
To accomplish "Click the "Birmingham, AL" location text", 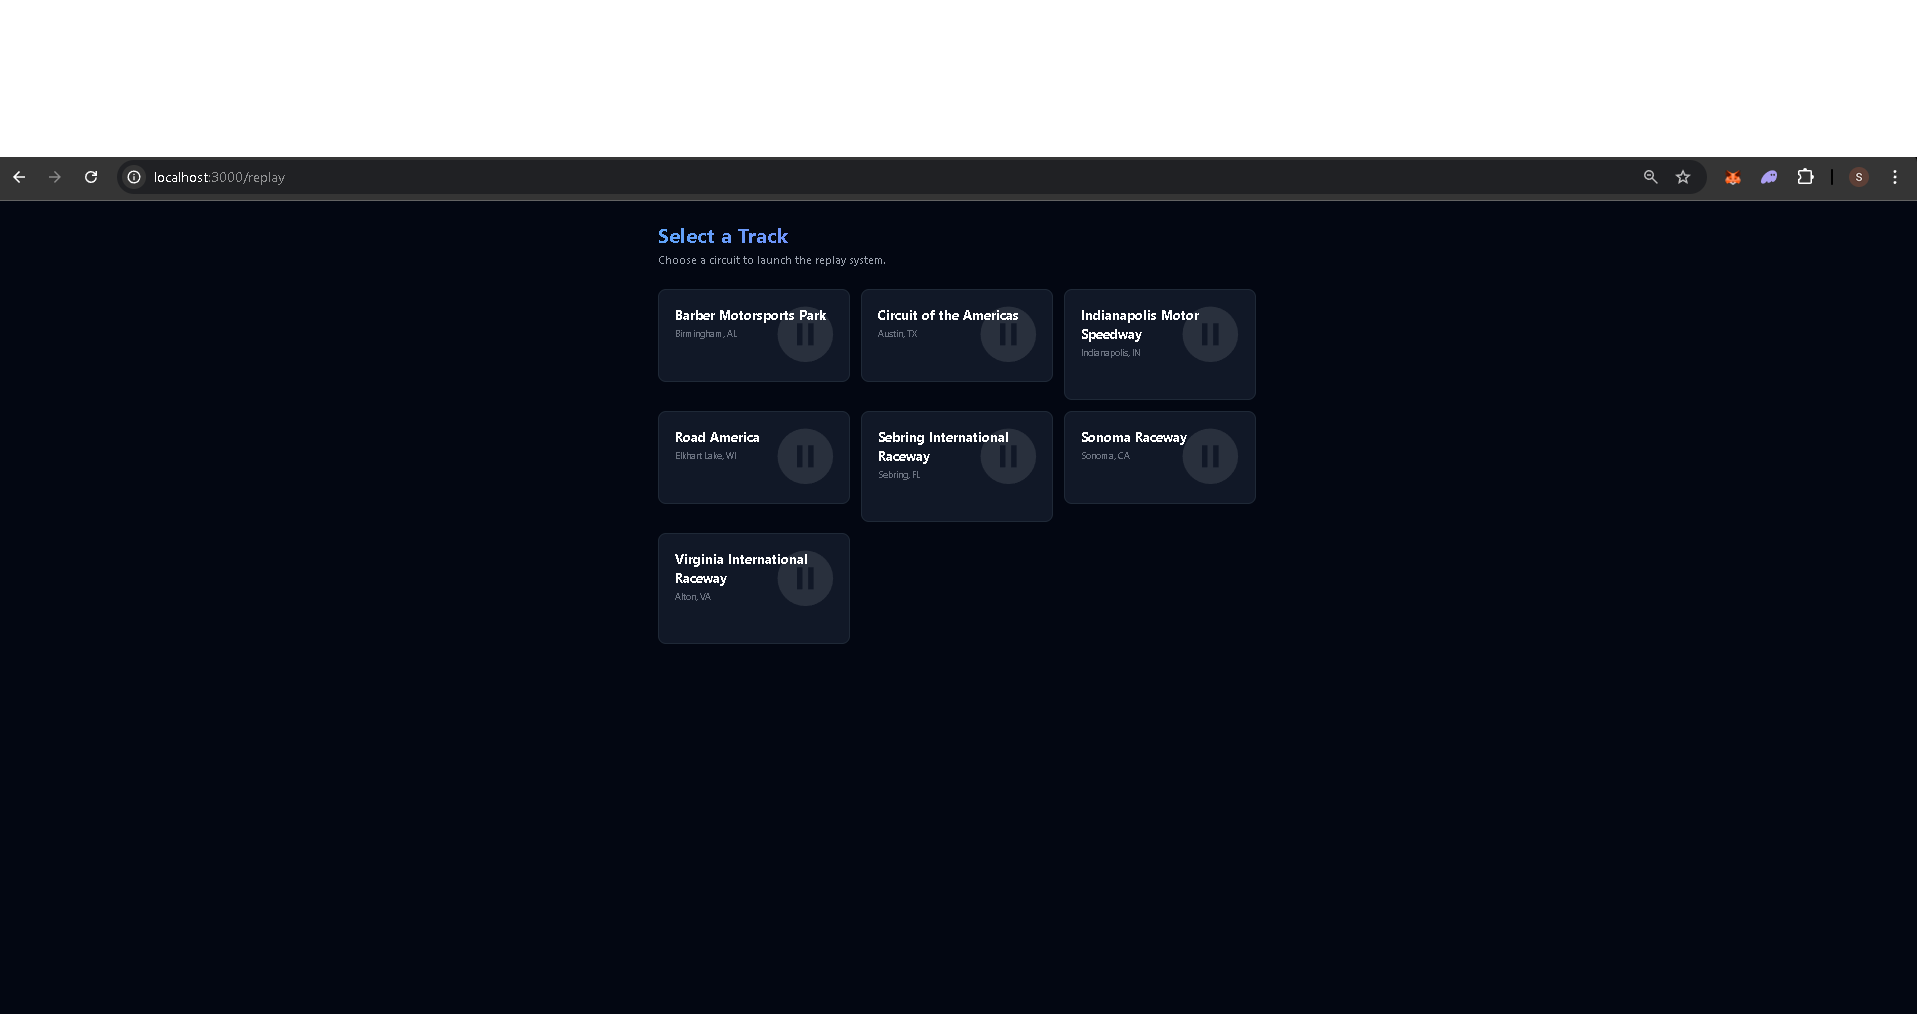I will click(x=706, y=334).
